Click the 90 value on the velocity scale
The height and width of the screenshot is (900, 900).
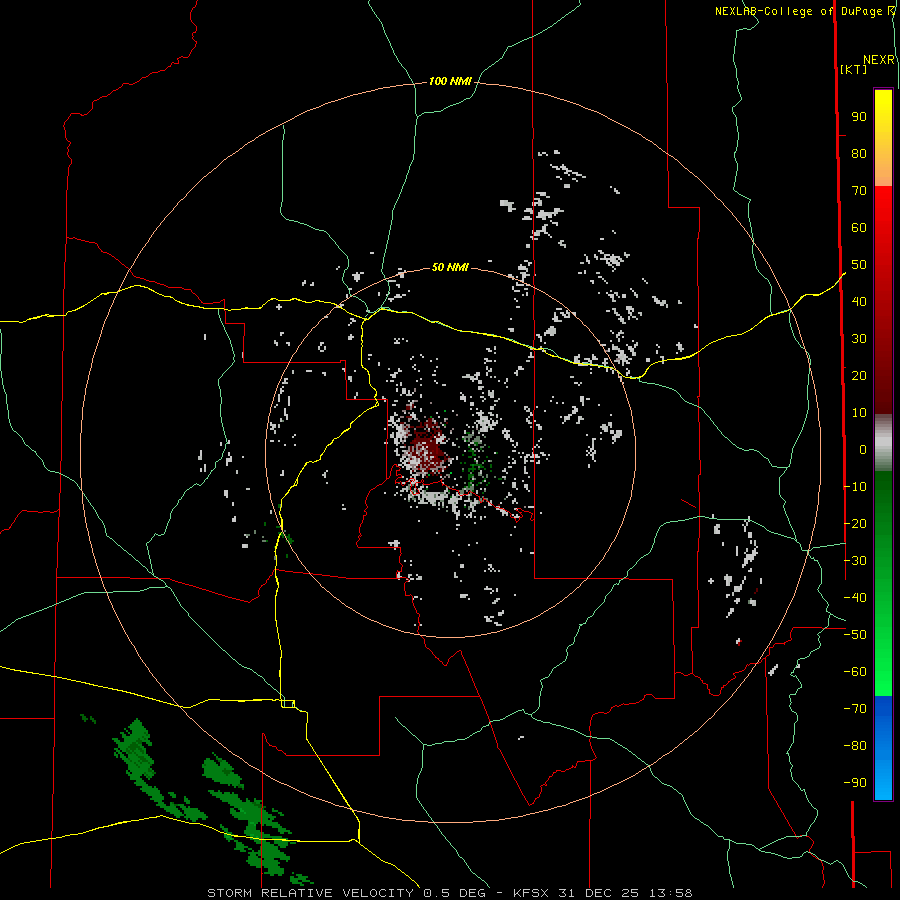859,117
